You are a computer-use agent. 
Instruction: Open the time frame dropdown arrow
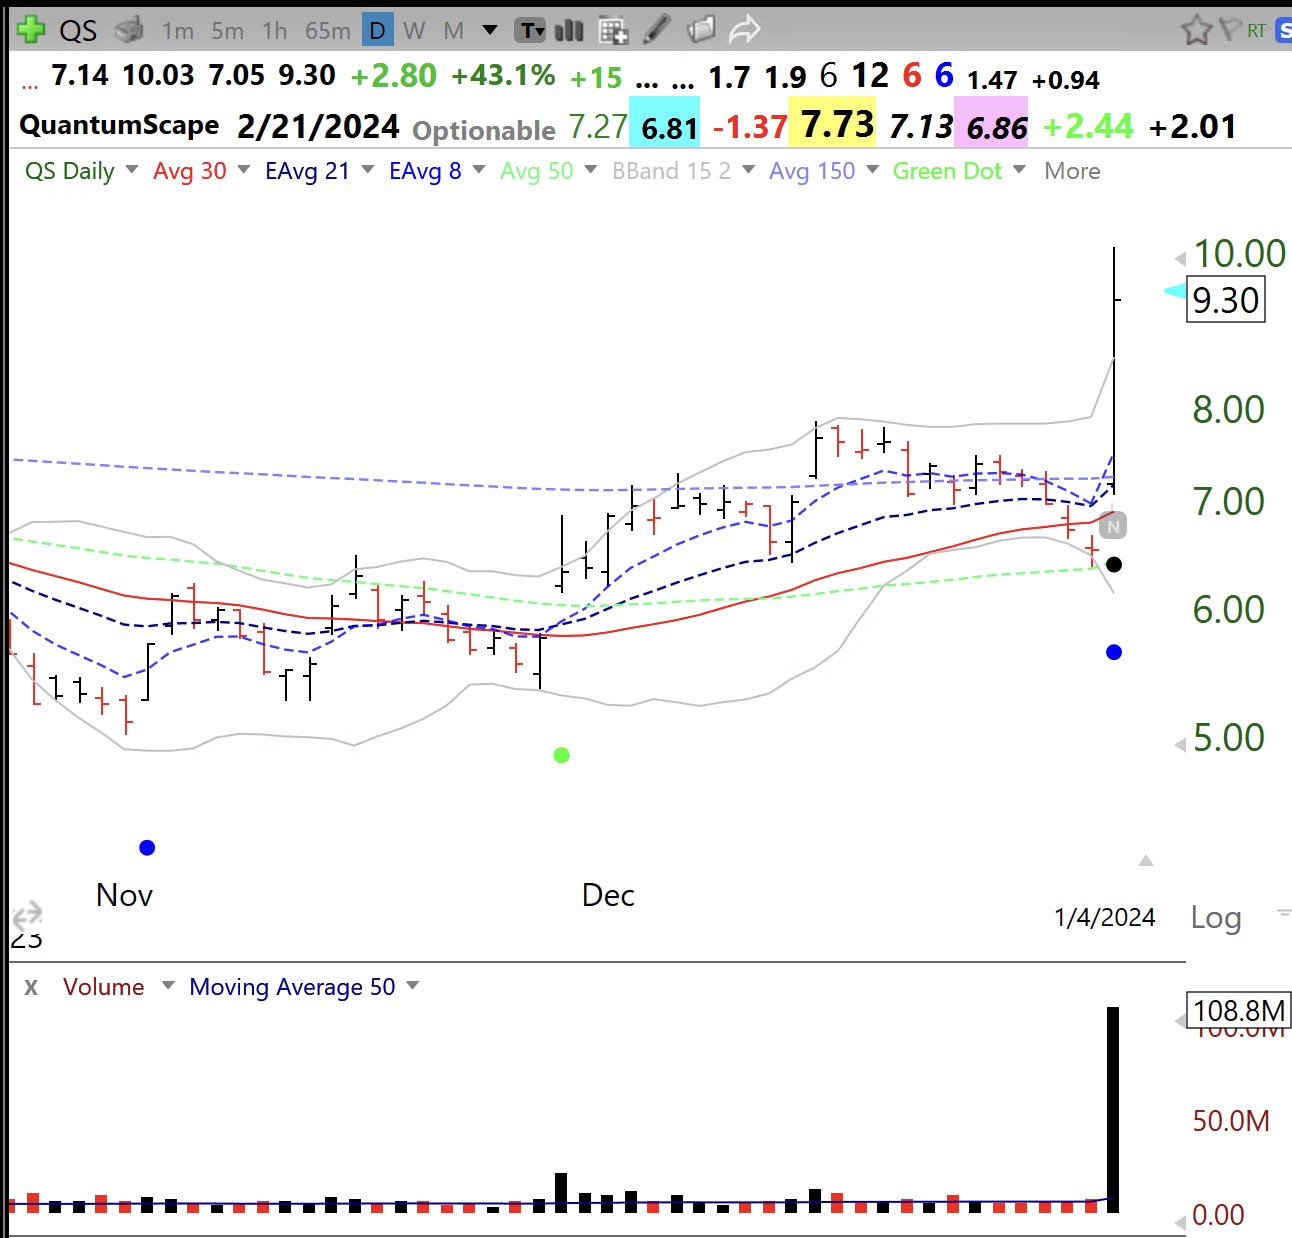[490, 30]
